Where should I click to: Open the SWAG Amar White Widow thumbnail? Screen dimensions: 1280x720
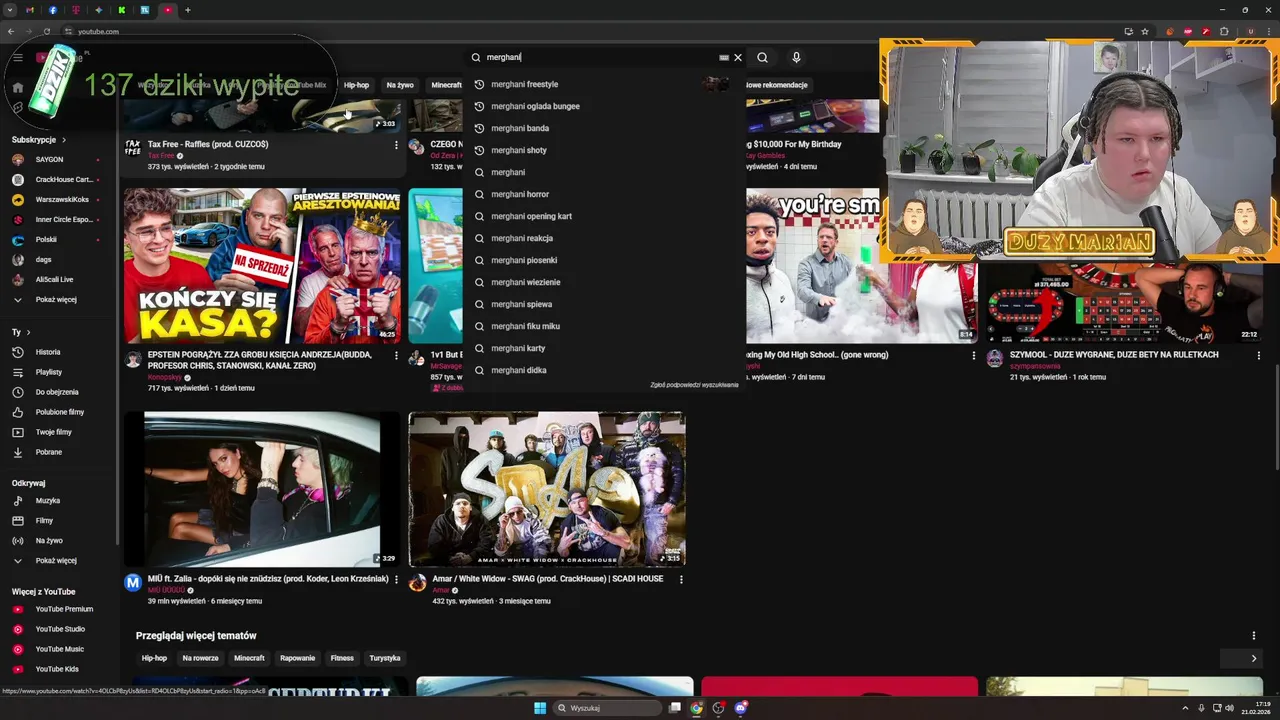point(547,489)
